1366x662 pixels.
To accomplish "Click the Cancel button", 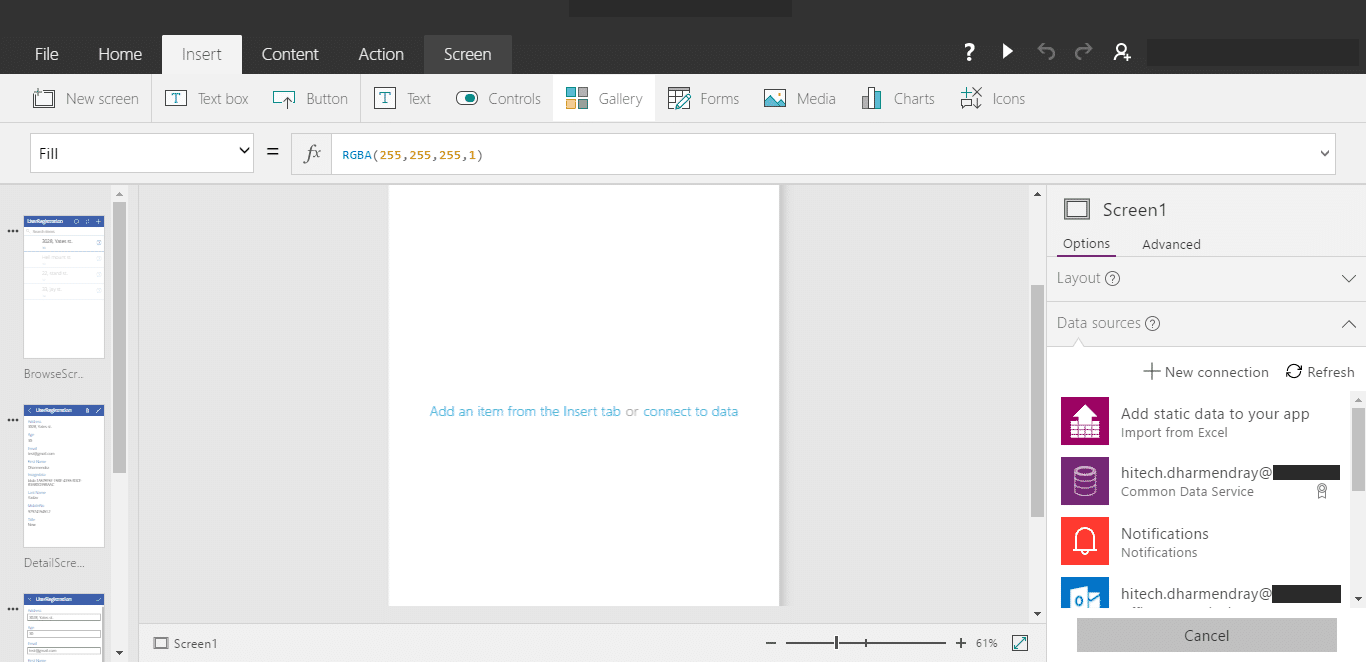I will pos(1206,635).
